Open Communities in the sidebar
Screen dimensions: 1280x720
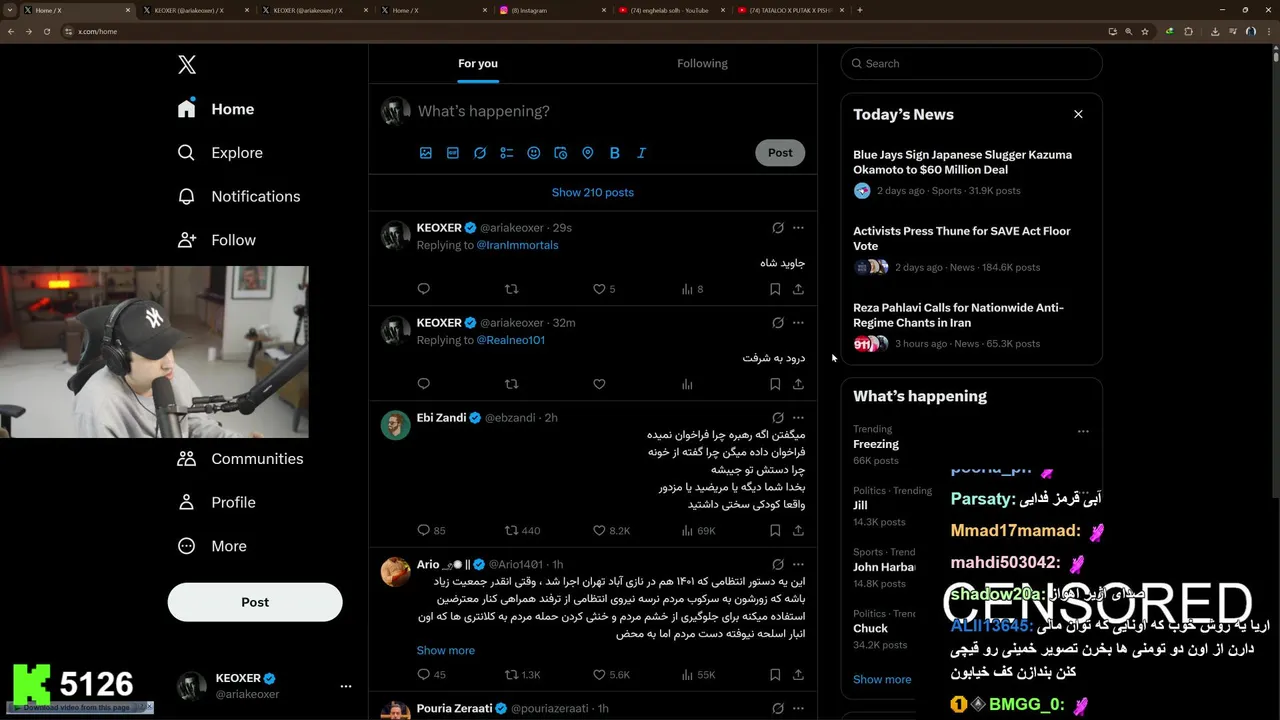click(x=240, y=459)
